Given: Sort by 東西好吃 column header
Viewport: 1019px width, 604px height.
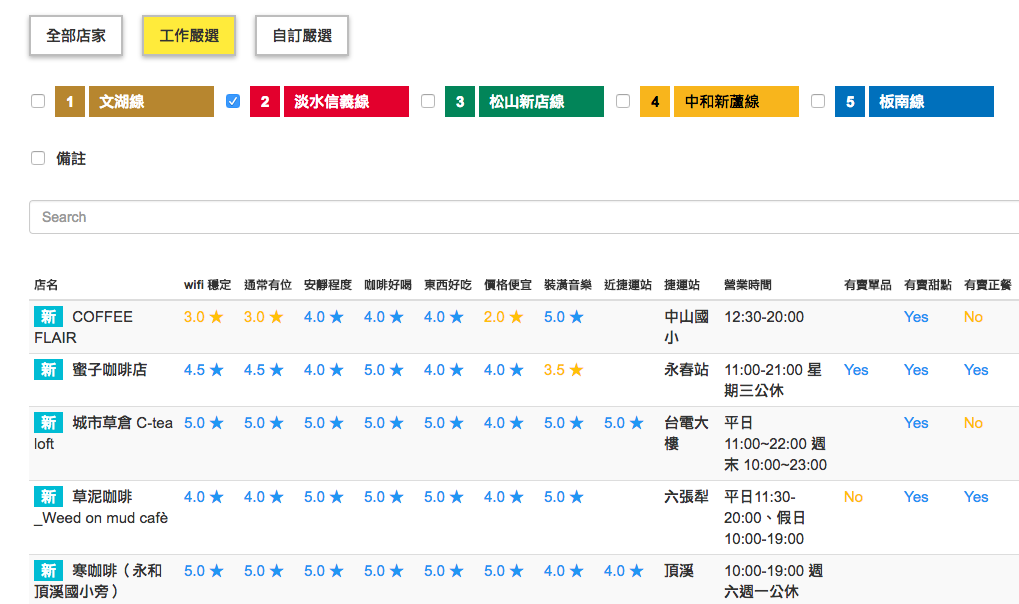Looking at the screenshot, I should (x=448, y=285).
